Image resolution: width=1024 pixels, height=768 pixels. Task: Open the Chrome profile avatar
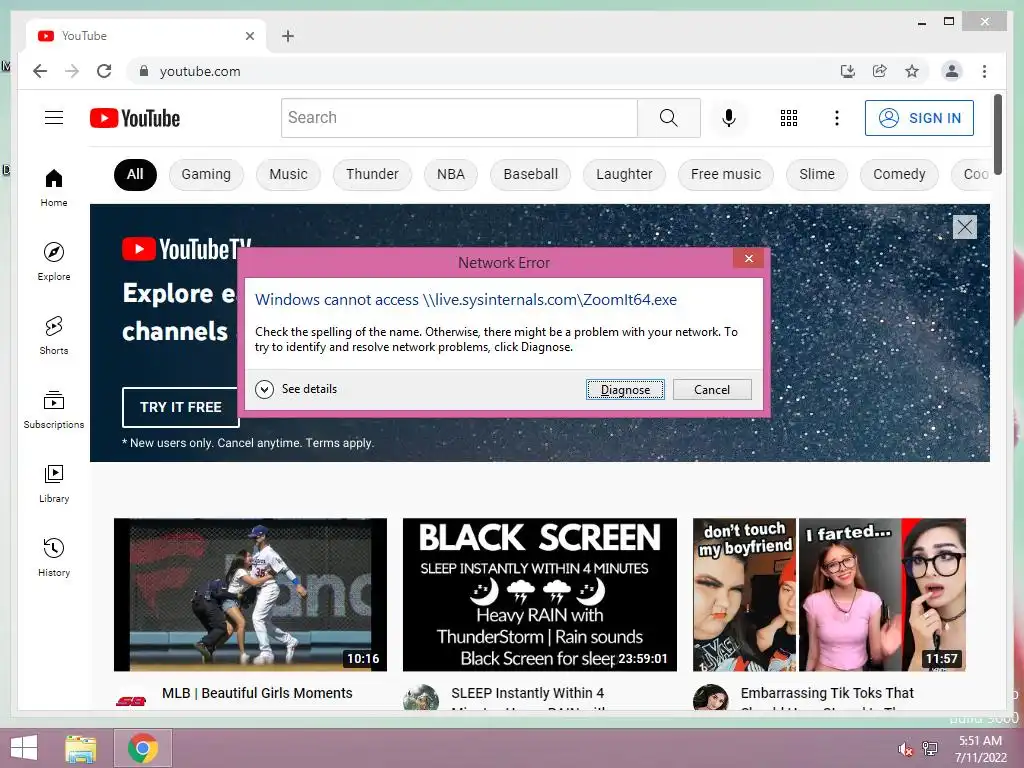coord(952,71)
